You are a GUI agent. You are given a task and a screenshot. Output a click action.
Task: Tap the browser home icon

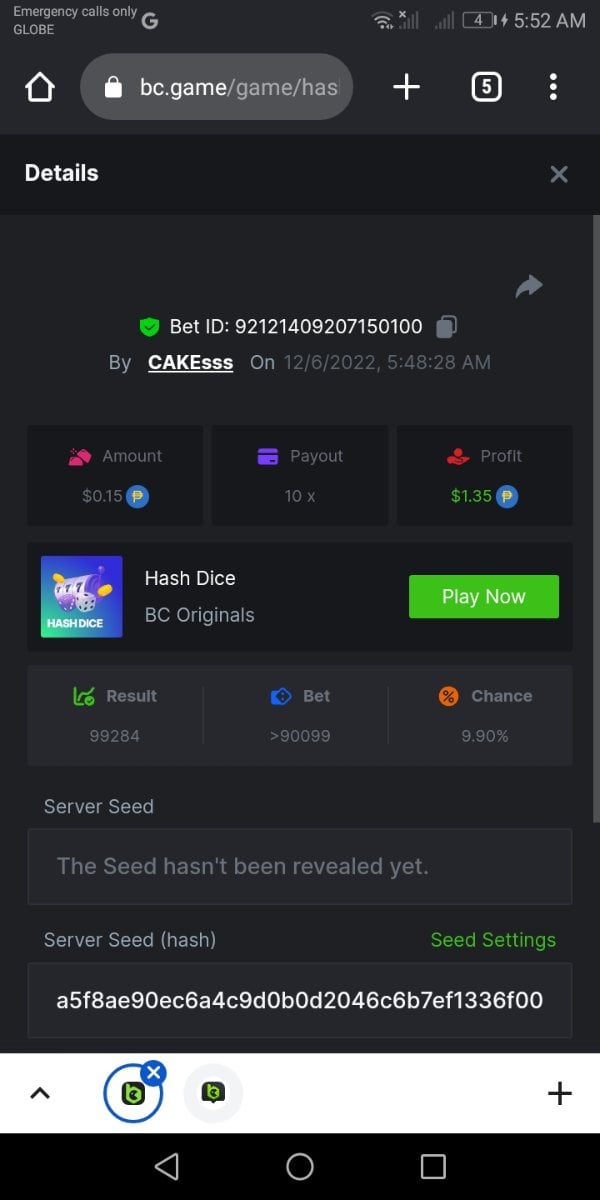coord(39,88)
